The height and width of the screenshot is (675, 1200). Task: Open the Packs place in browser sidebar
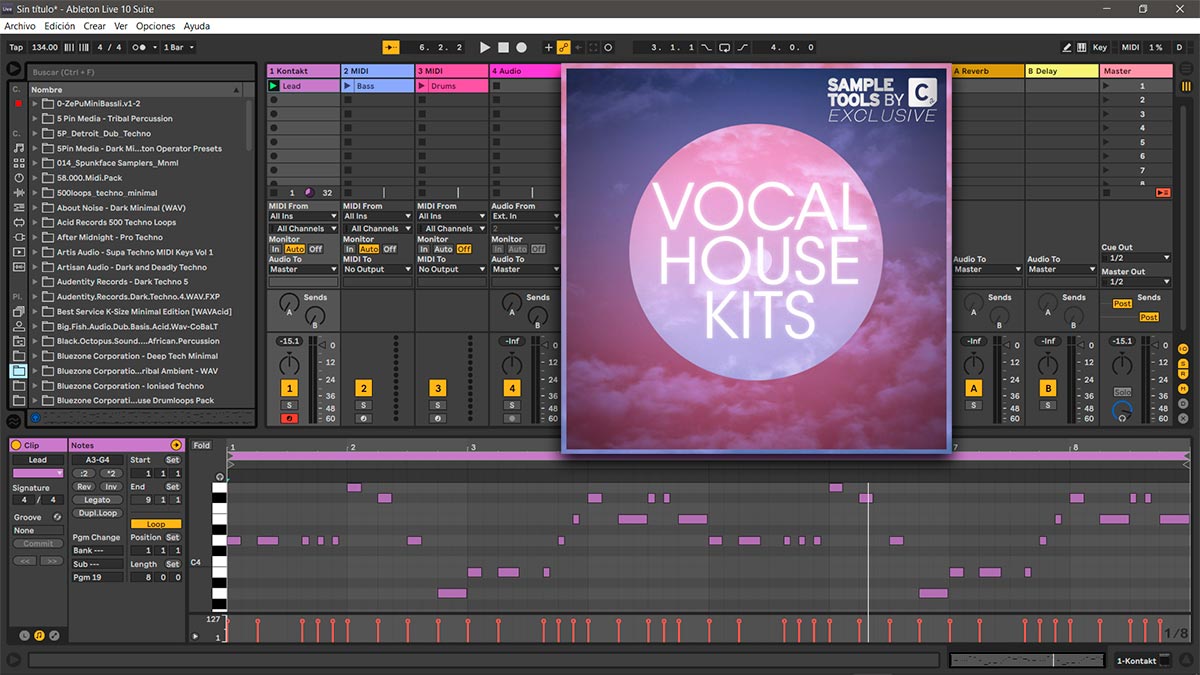click(19, 311)
